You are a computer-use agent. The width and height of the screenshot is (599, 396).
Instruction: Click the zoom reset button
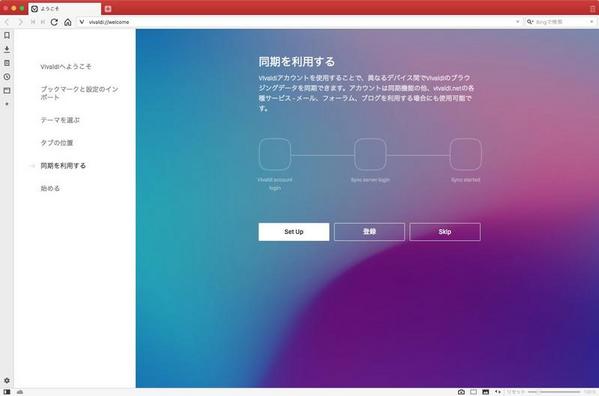(516, 392)
